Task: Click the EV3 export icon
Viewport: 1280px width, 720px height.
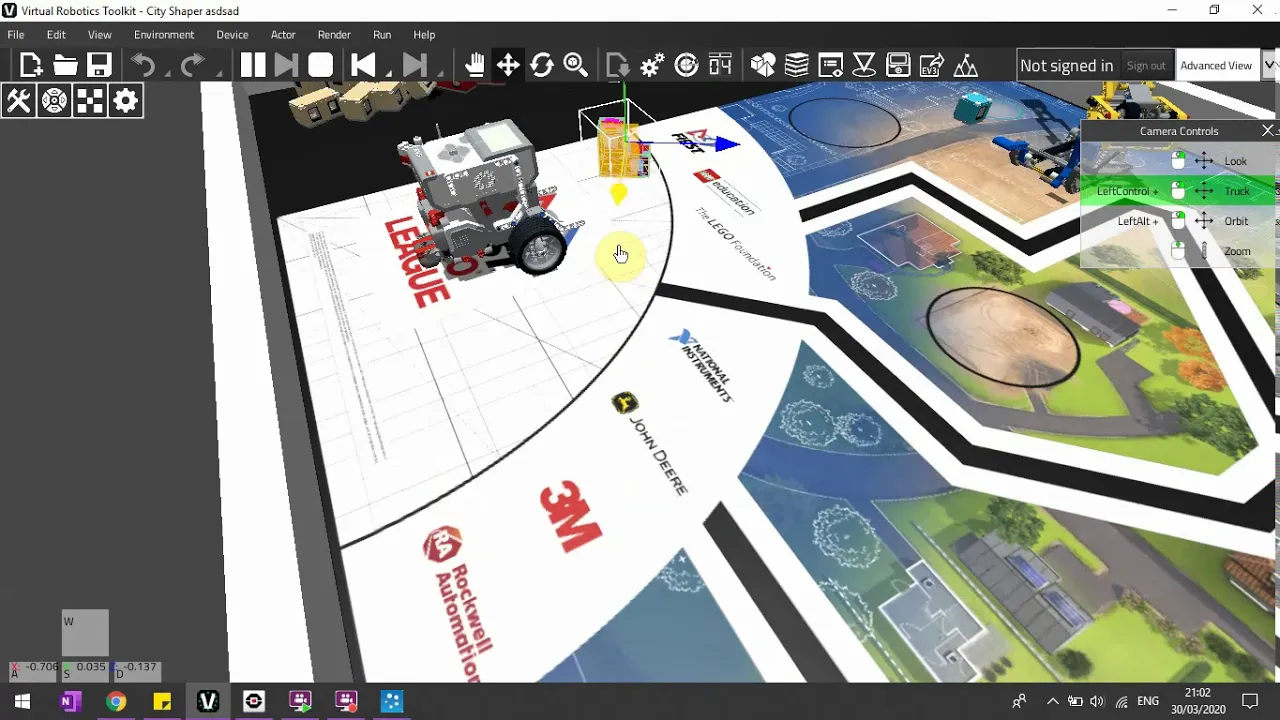Action: click(x=932, y=66)
